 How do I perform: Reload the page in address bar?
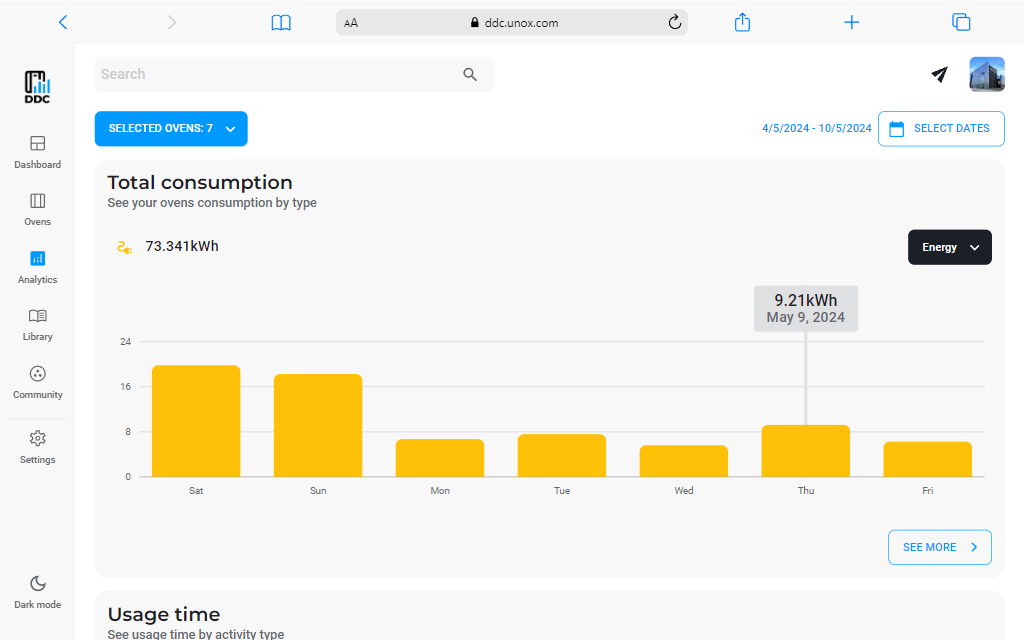click(674, 22)
